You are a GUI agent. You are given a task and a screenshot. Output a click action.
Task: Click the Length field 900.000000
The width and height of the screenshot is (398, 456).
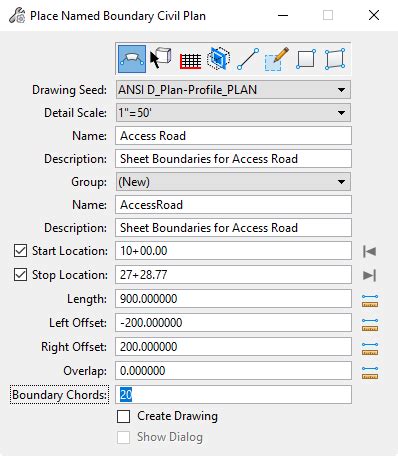click(x=233, y=299)
